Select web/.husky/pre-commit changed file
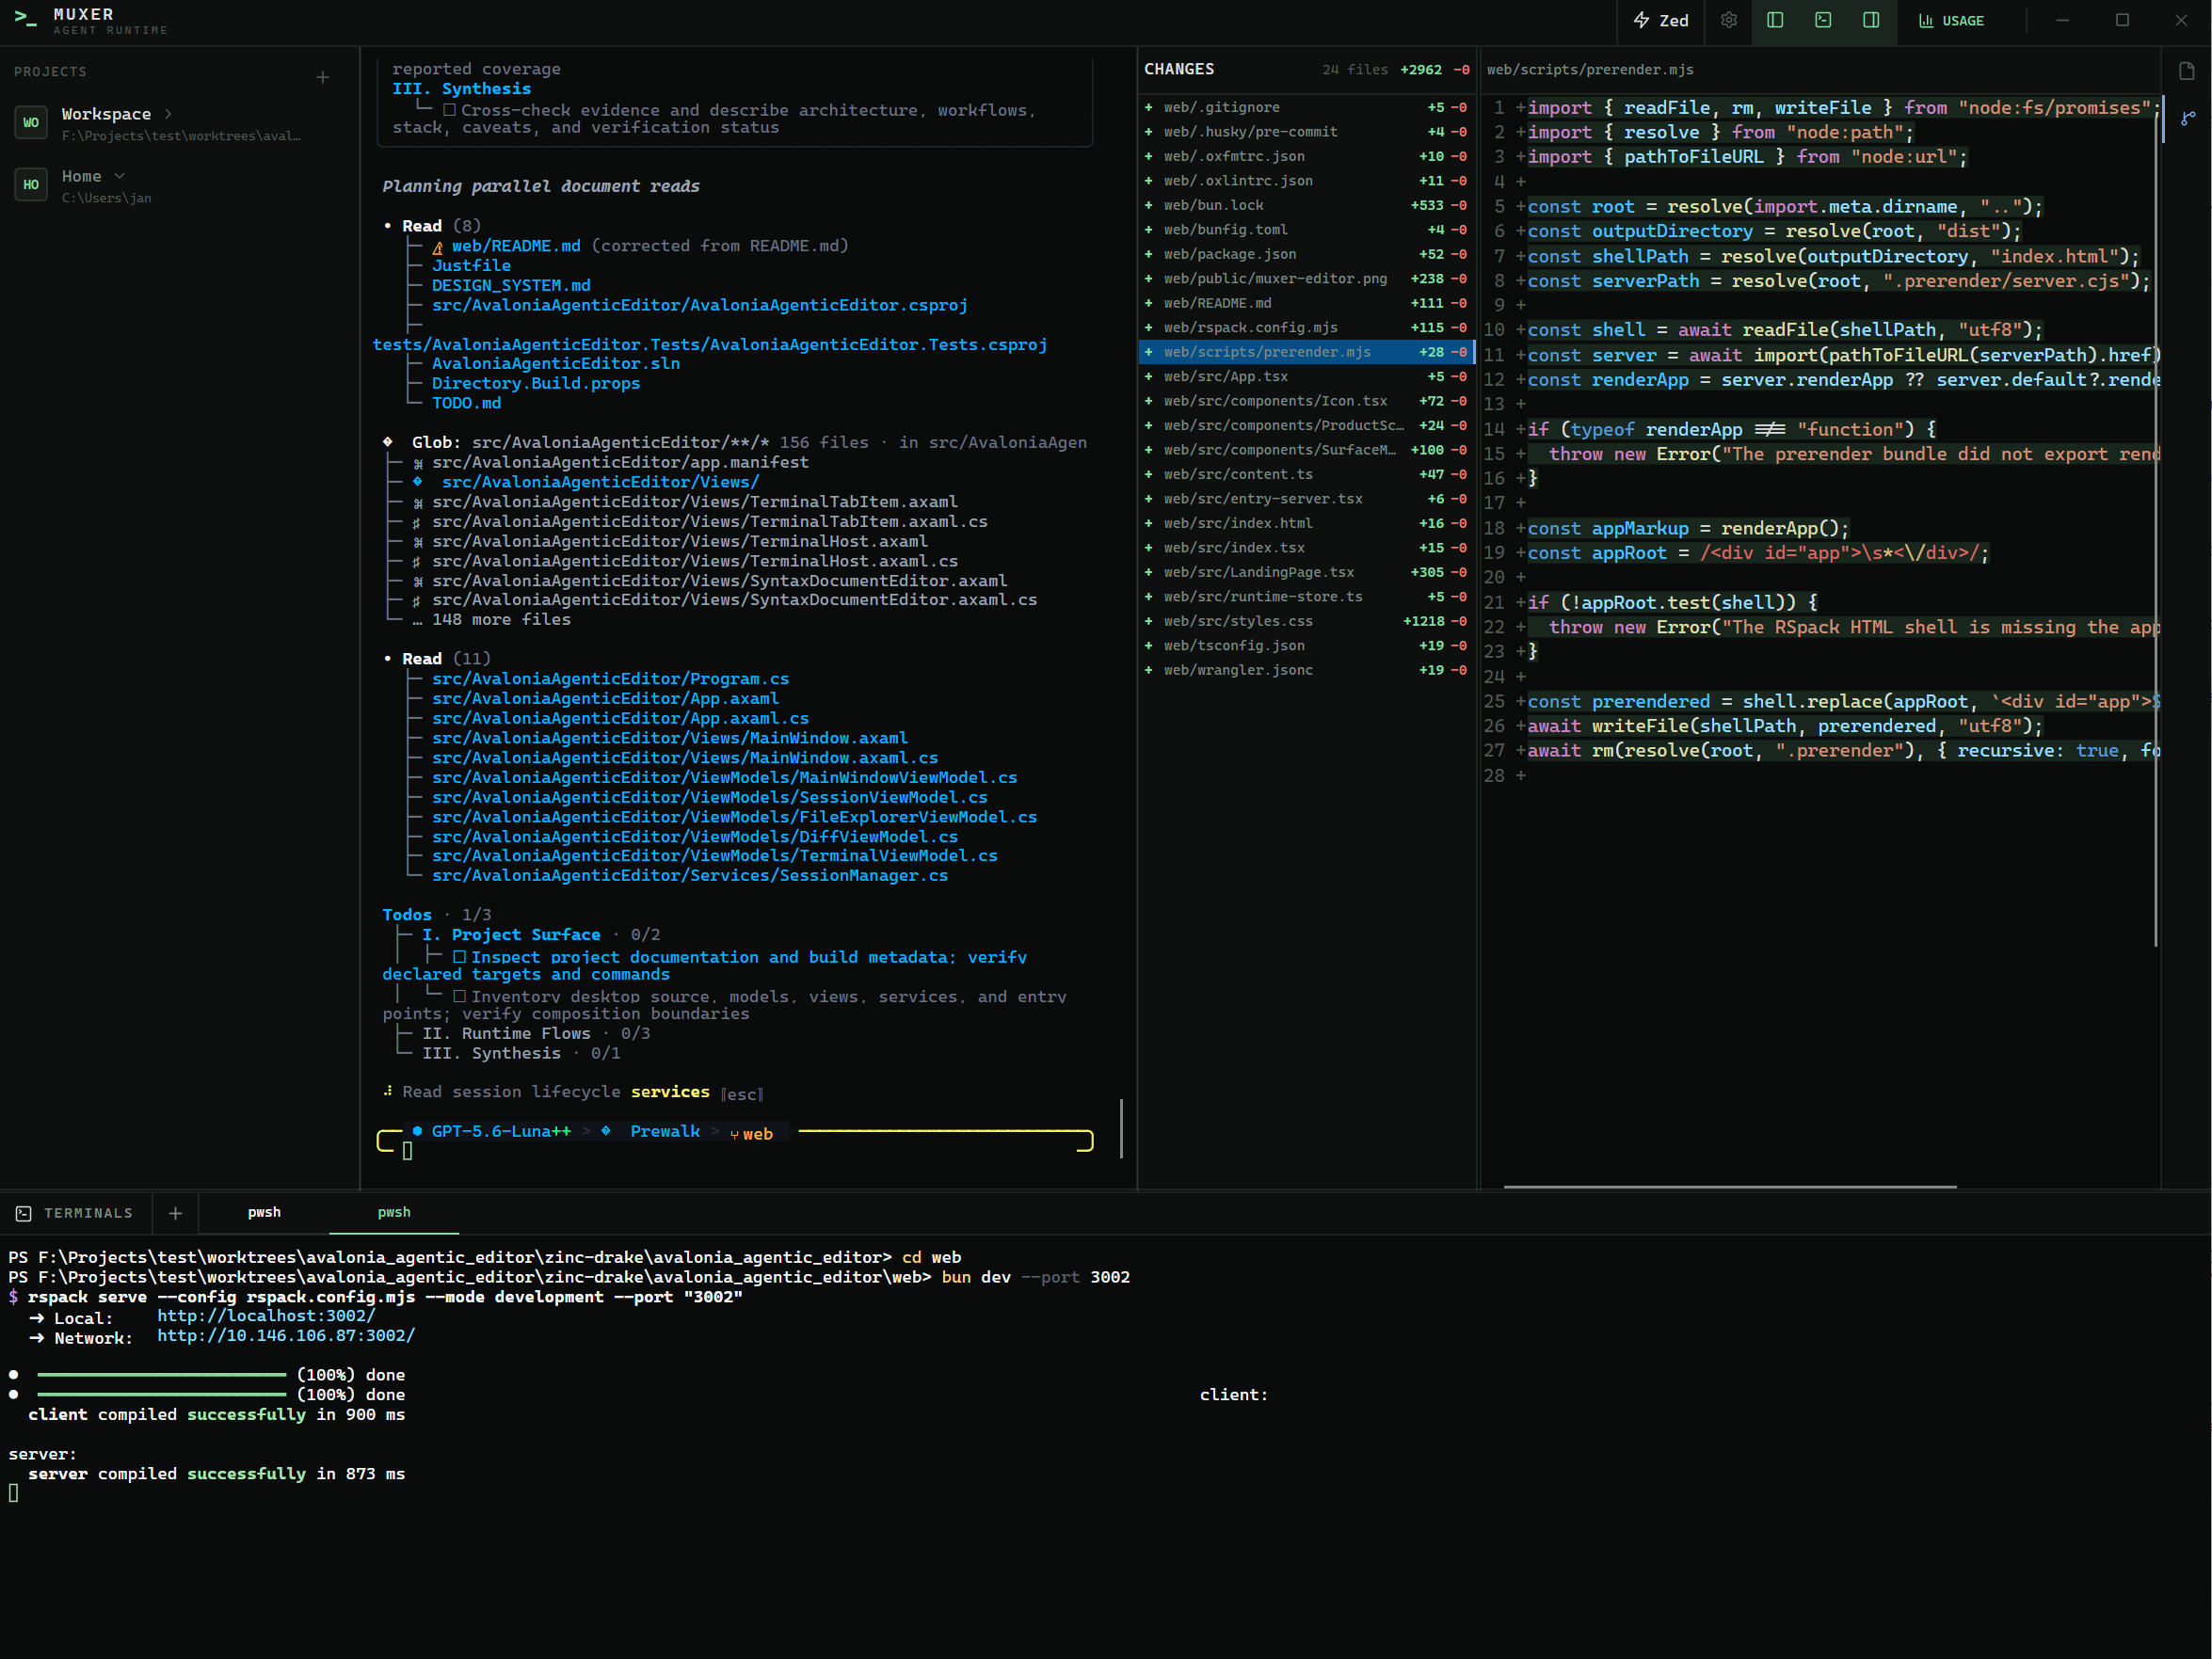 click(x=1306, y=132)
